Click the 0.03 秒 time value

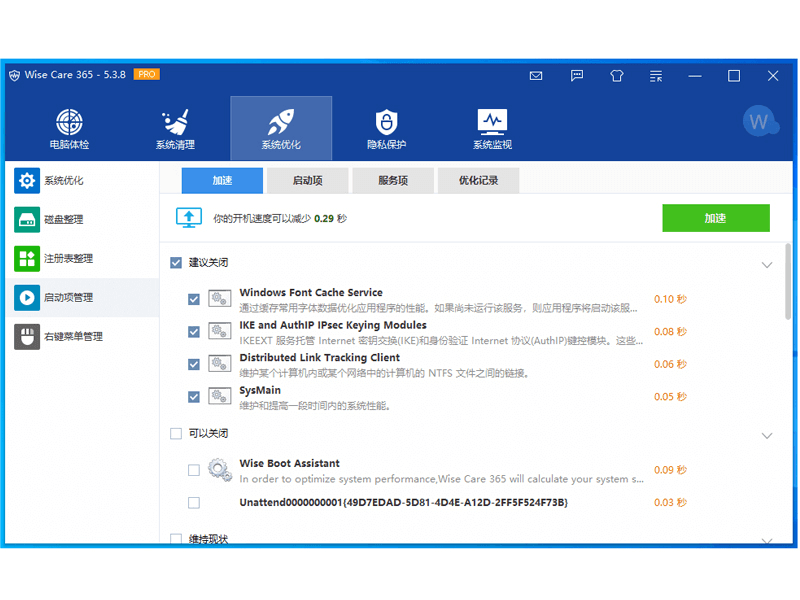pyautogui.click(x=670, y=503)
